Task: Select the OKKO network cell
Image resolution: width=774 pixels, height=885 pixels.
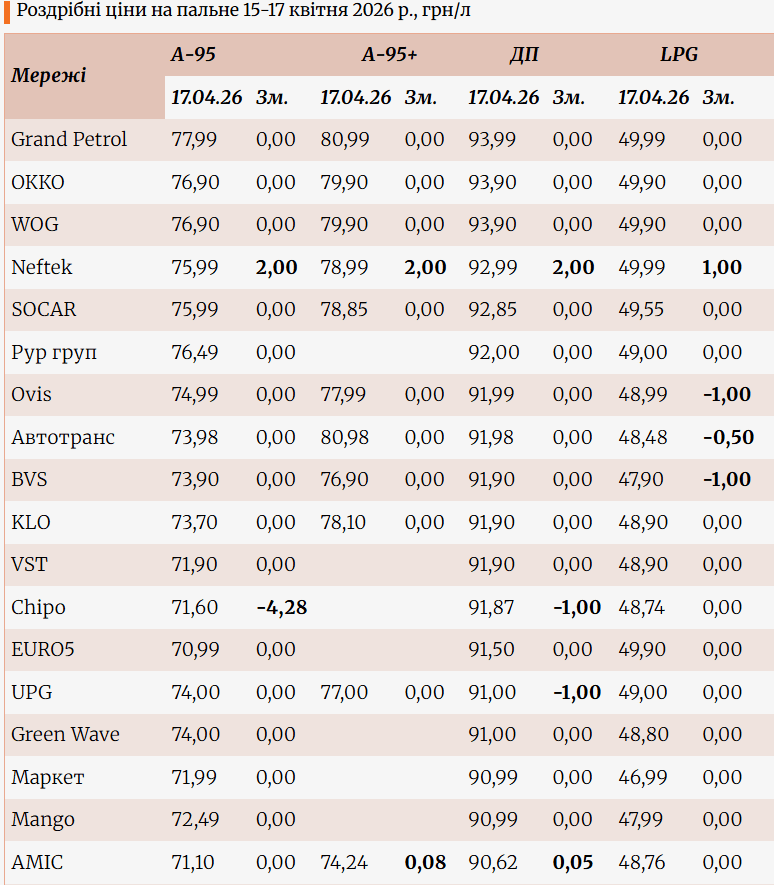Action: [x=38, y=183]
